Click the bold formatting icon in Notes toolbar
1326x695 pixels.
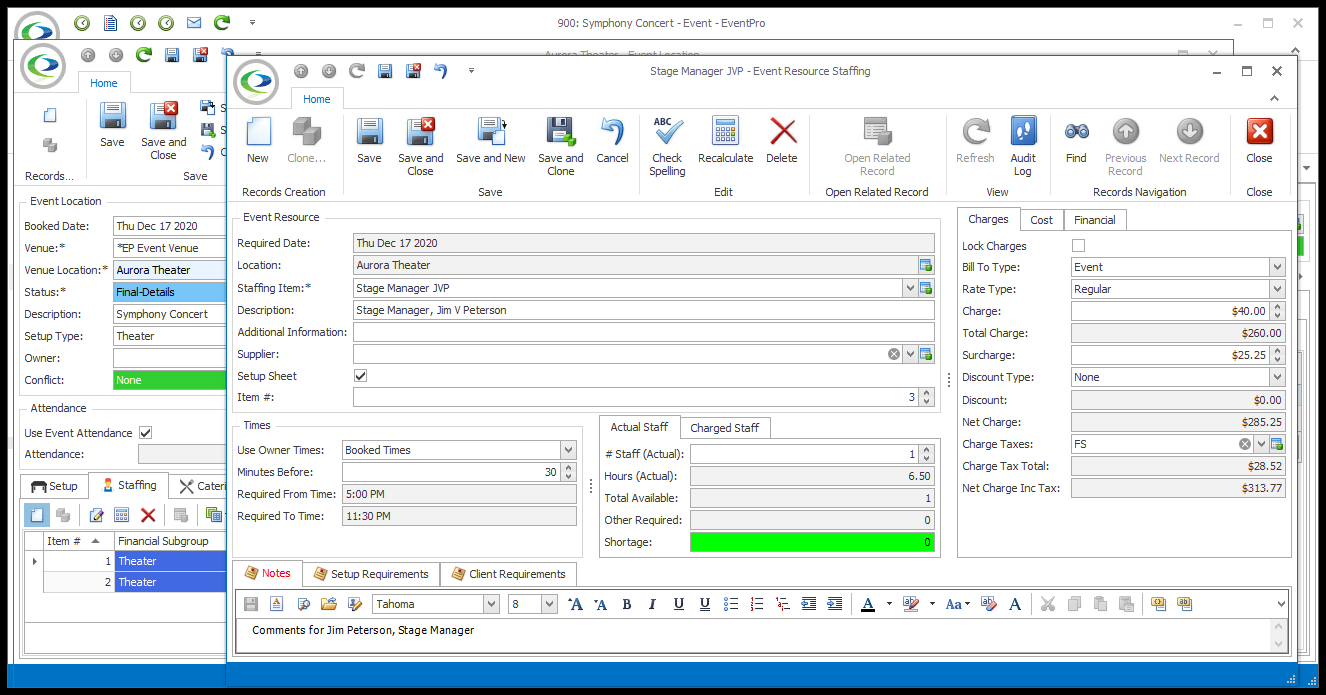(x=627, y=604)
